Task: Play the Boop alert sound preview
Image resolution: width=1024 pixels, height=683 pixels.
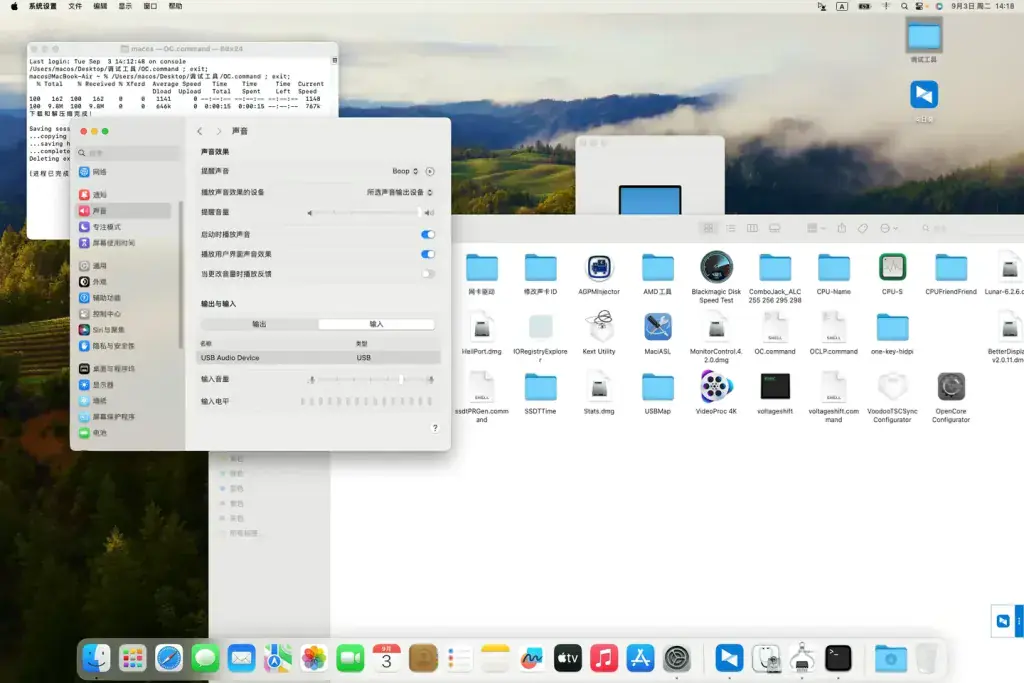Action: click(x=430, y=171)
